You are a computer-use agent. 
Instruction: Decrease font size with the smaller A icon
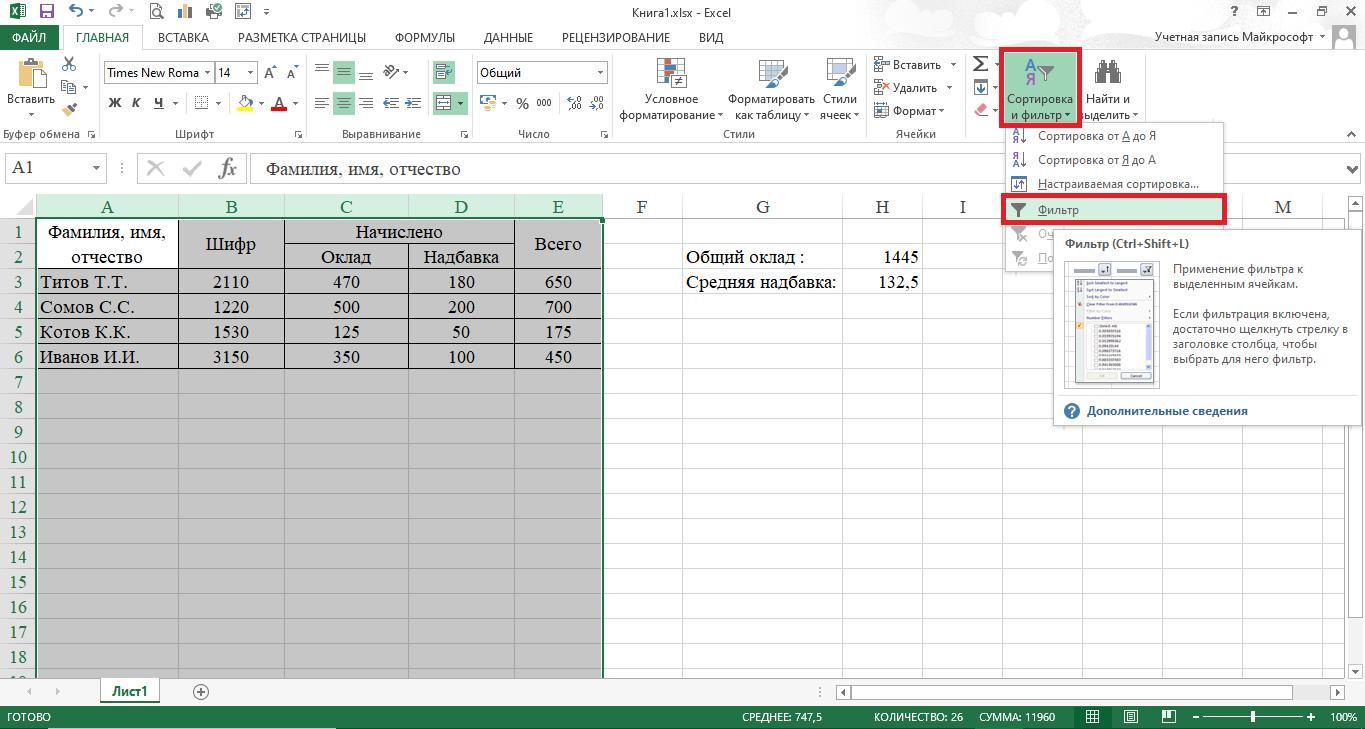coord(292,73)
